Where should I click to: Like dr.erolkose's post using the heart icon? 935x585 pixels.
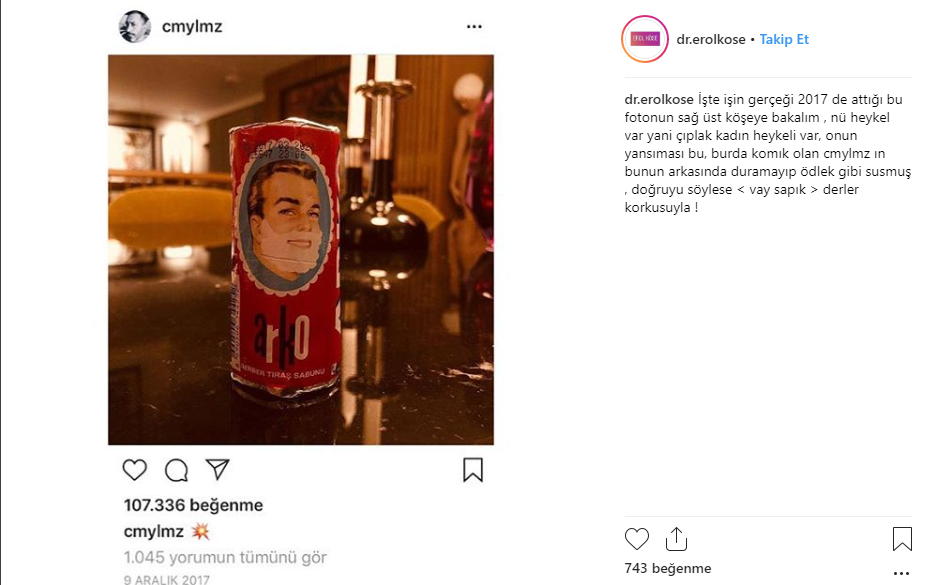(x=637, y=538)
